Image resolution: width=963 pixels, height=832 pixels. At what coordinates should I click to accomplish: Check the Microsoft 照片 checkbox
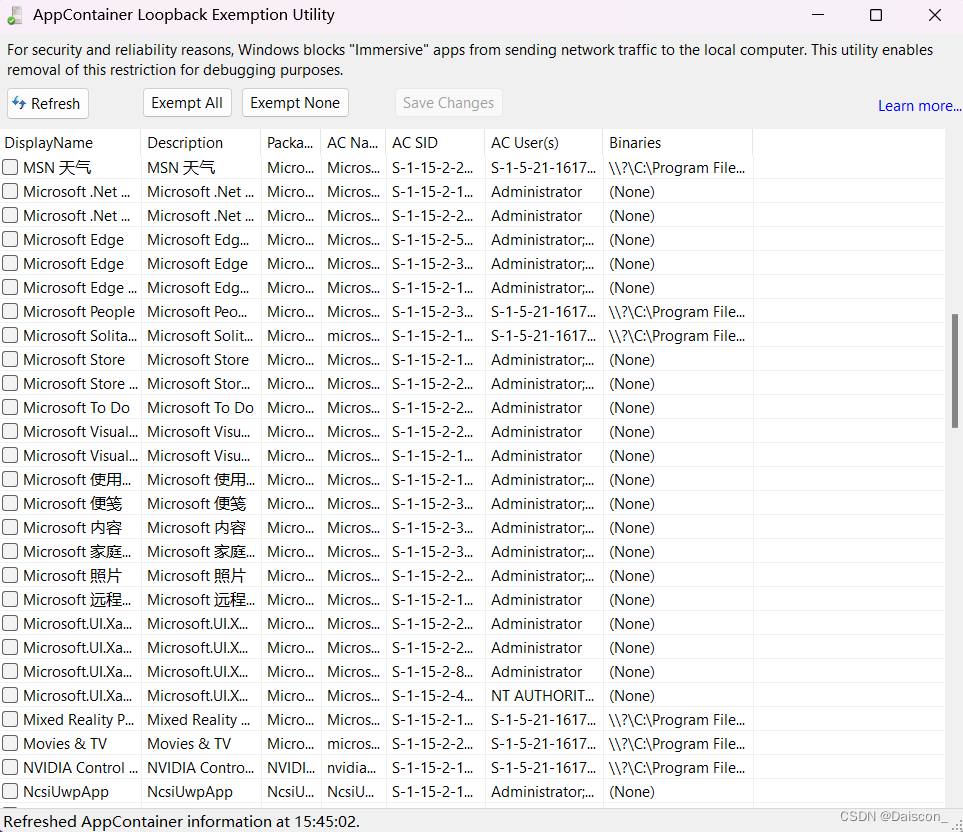(x=10, y=575)
